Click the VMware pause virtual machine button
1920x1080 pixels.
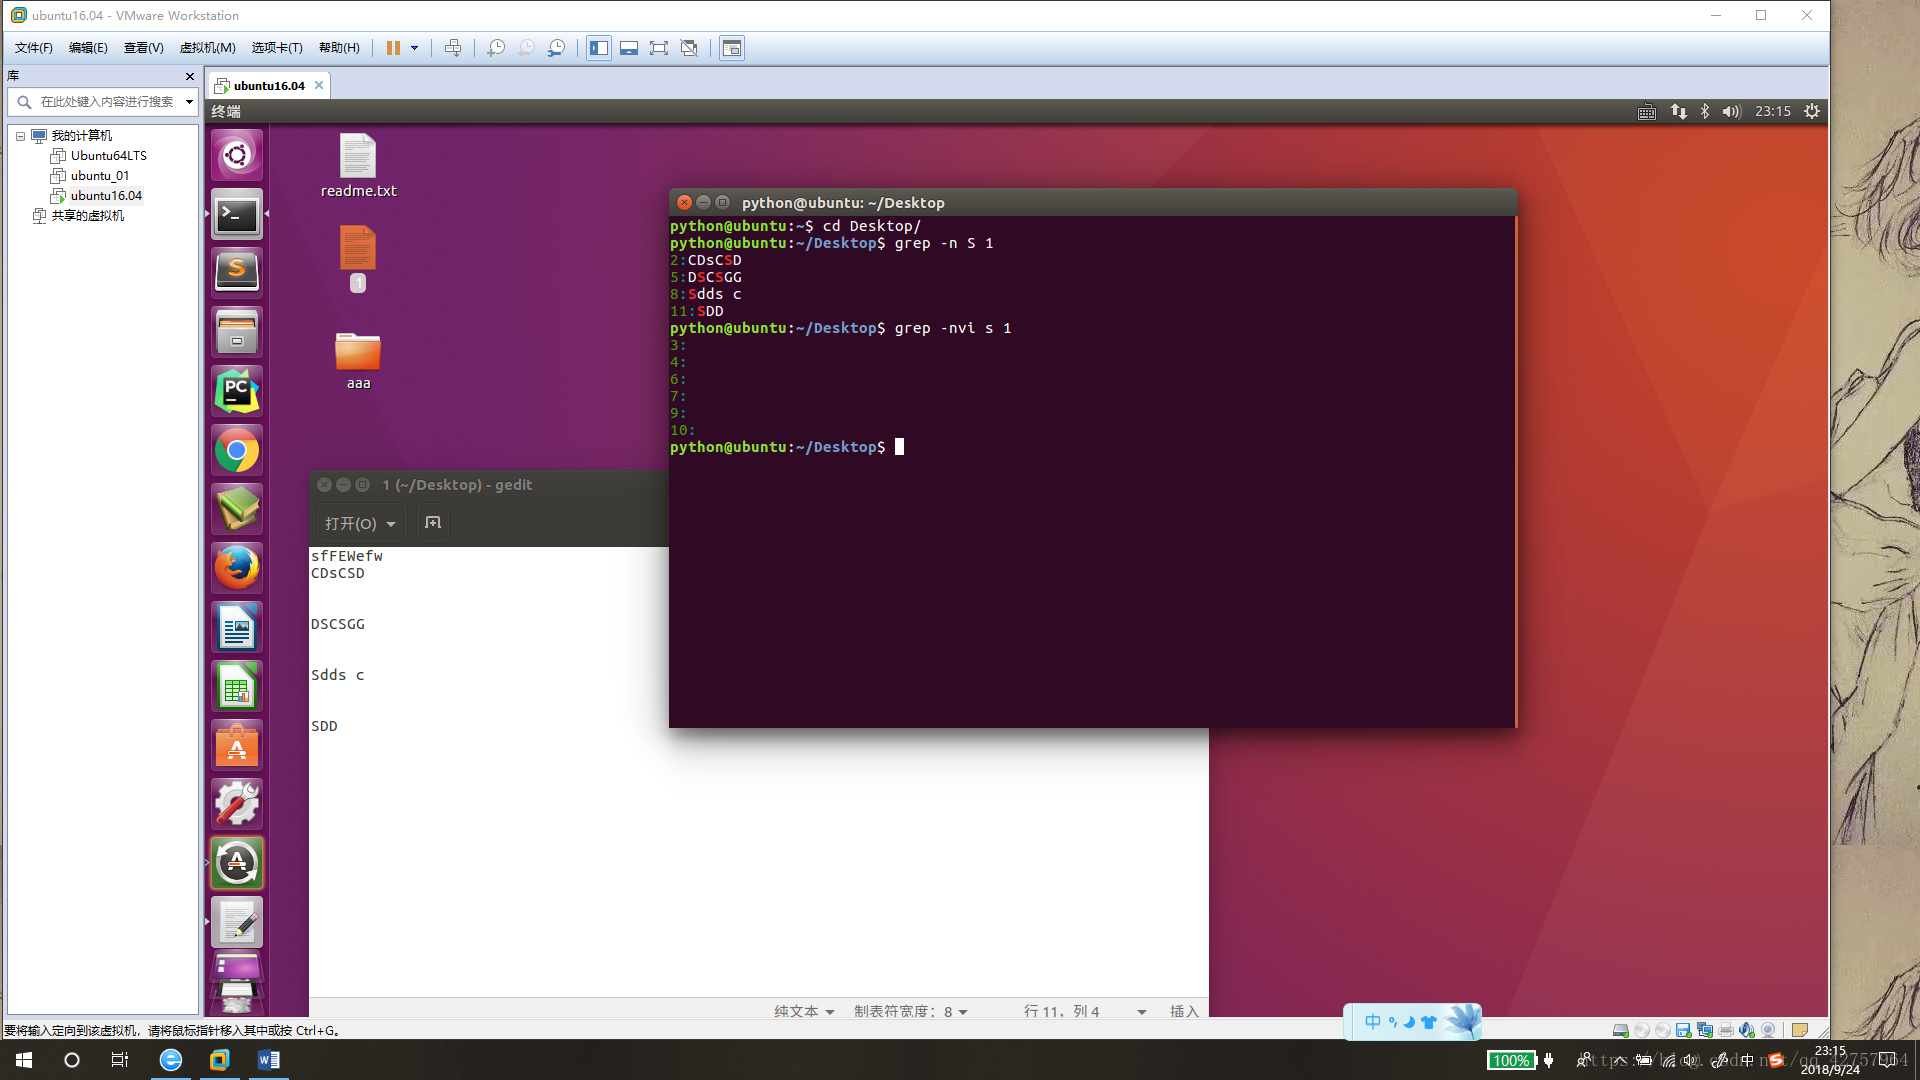(393, 48)
